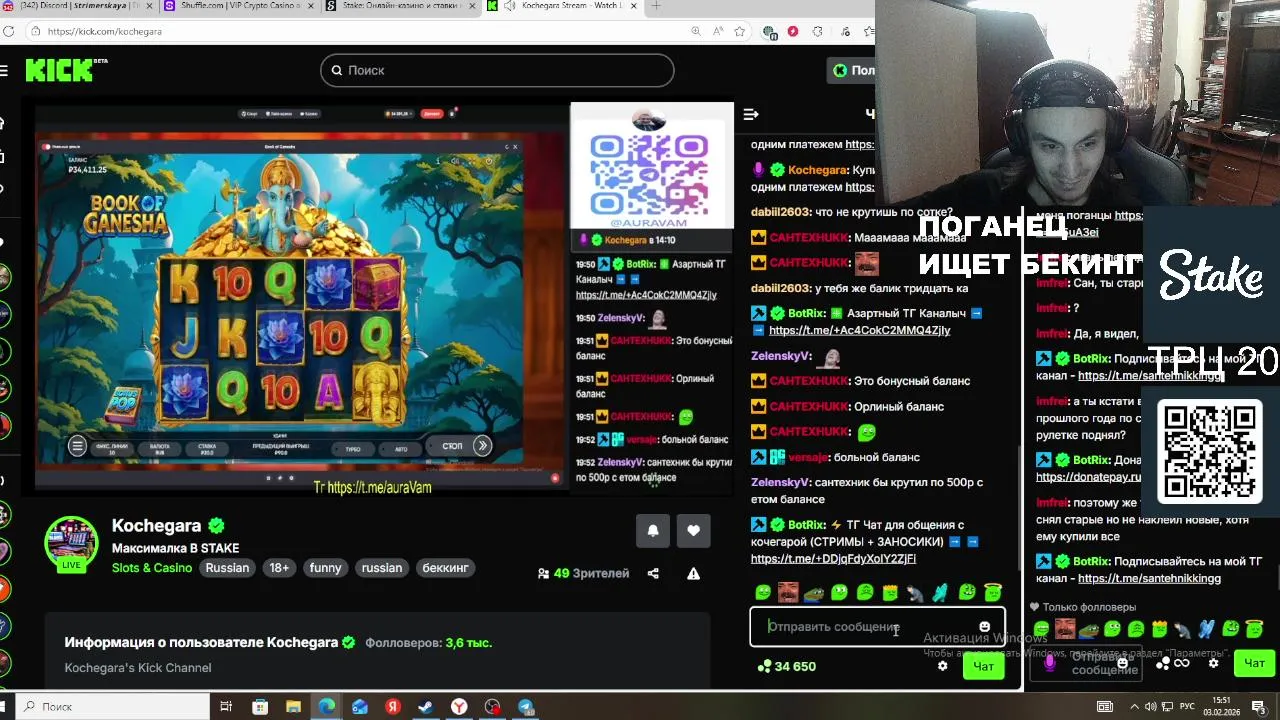Screen dimensions: 1280x720
Task: Open chat settings gear in main chat
Action: 942,666
